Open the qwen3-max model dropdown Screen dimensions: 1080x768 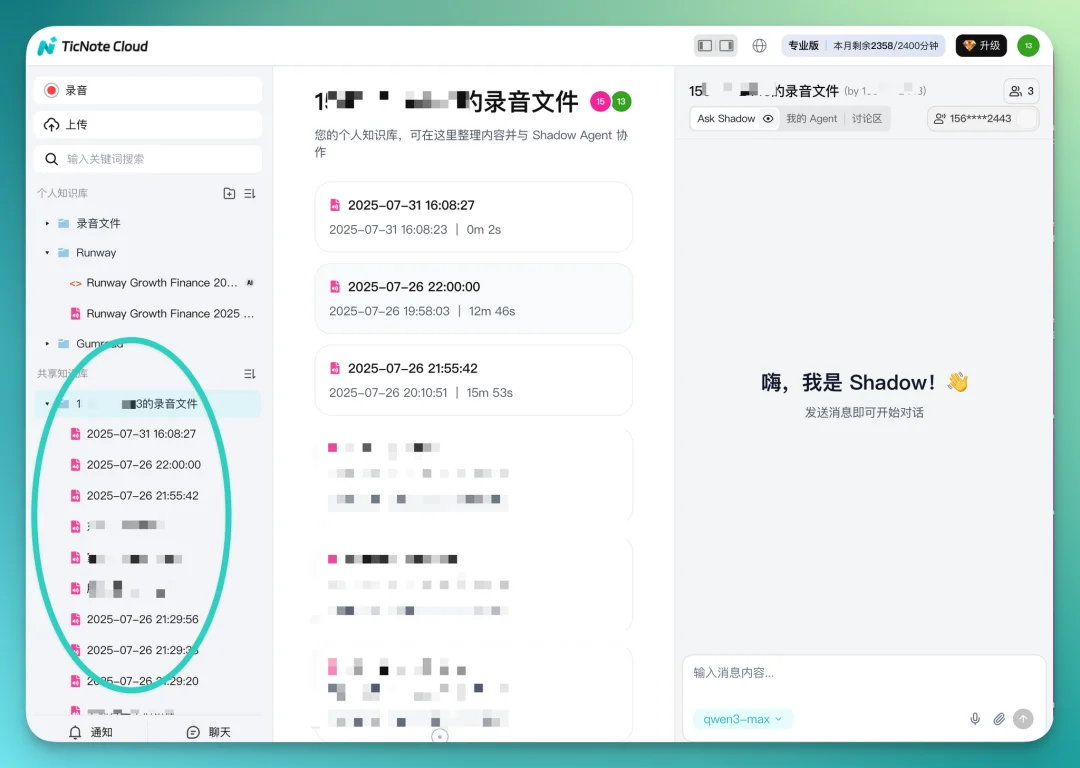(742, 718)
